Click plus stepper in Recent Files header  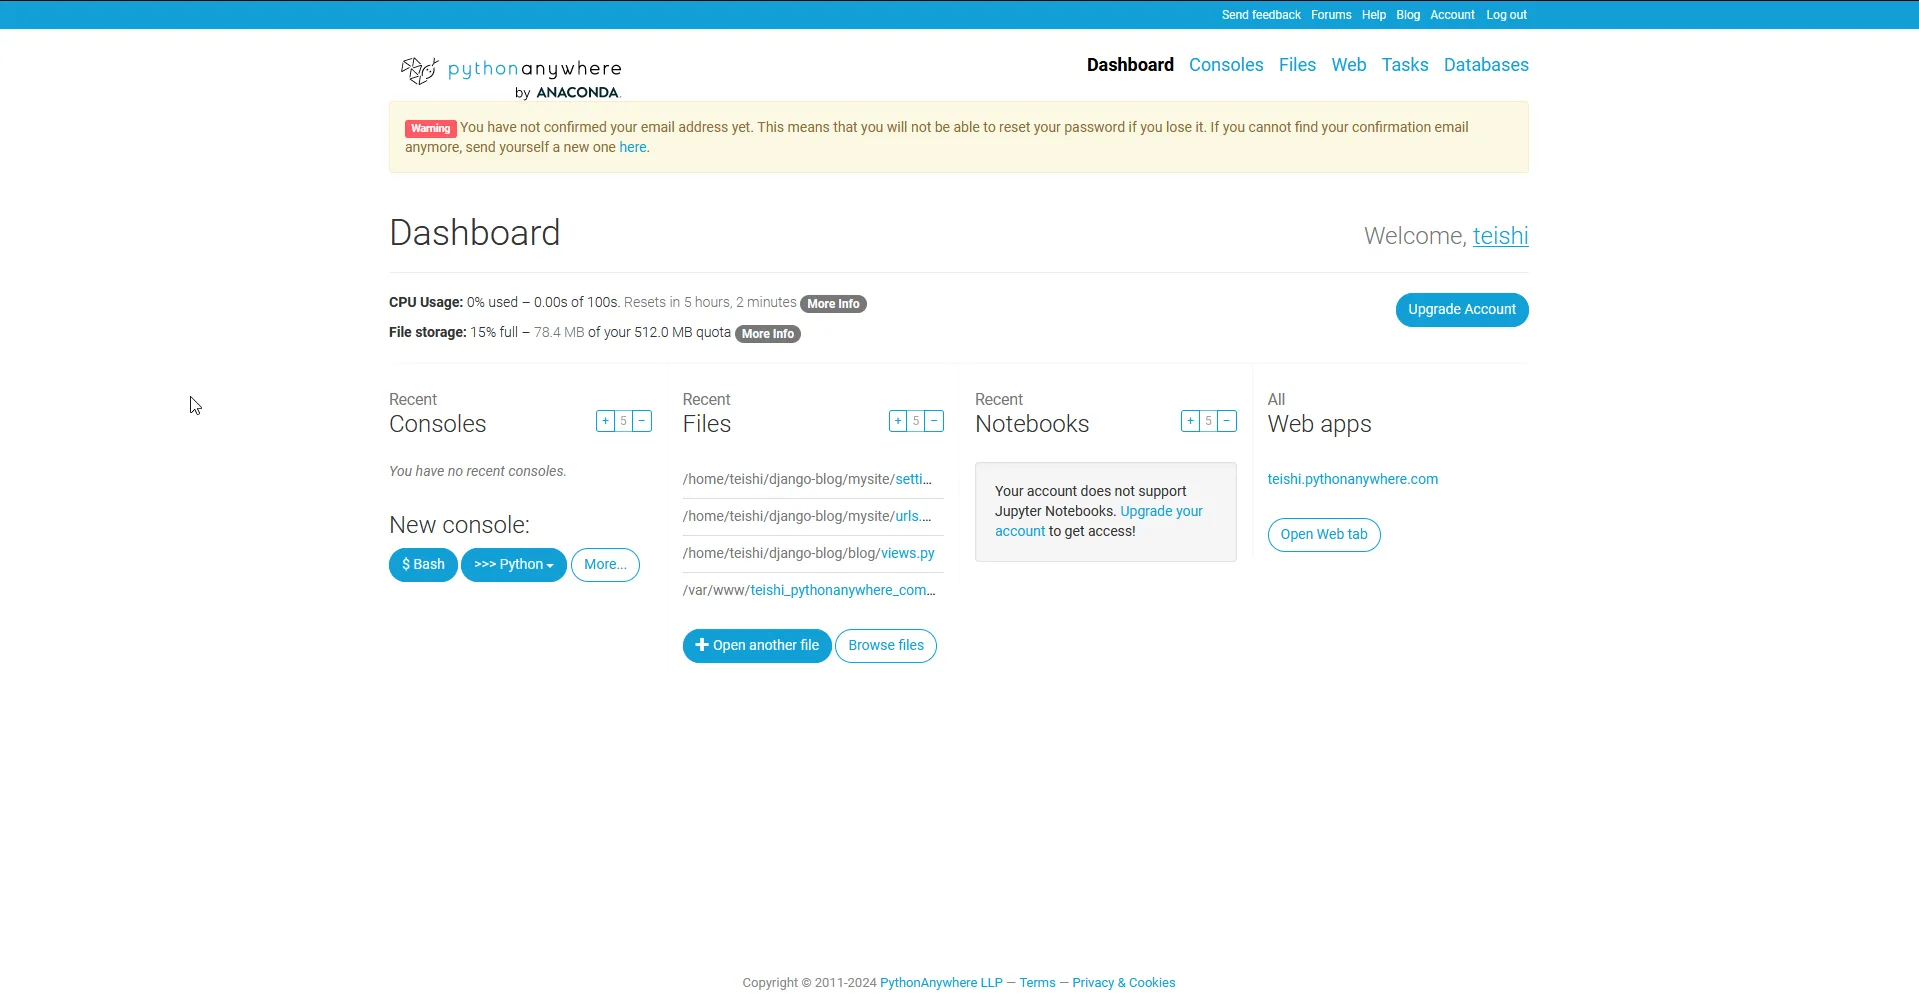click(898, 421)
